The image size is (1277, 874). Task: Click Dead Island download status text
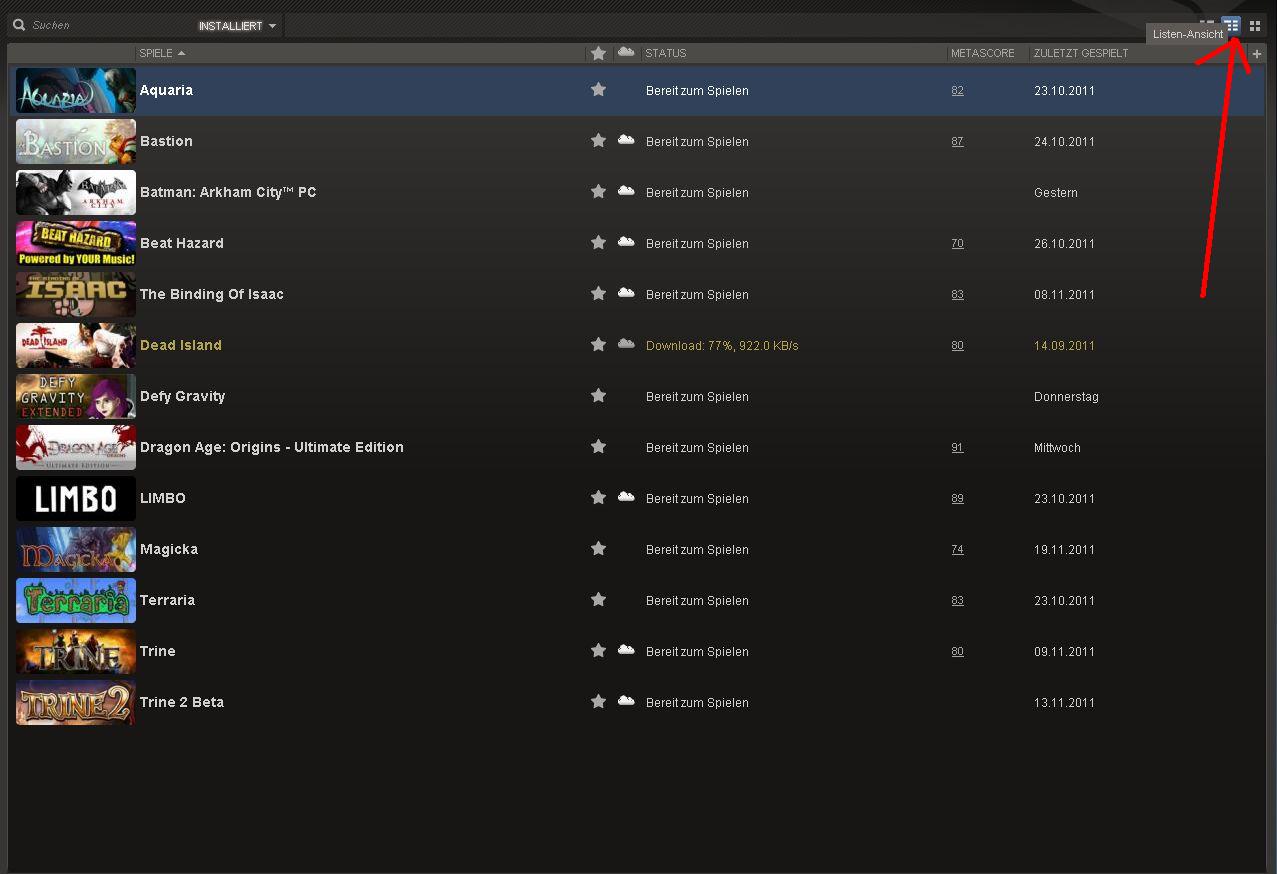[x=722, y=346]
